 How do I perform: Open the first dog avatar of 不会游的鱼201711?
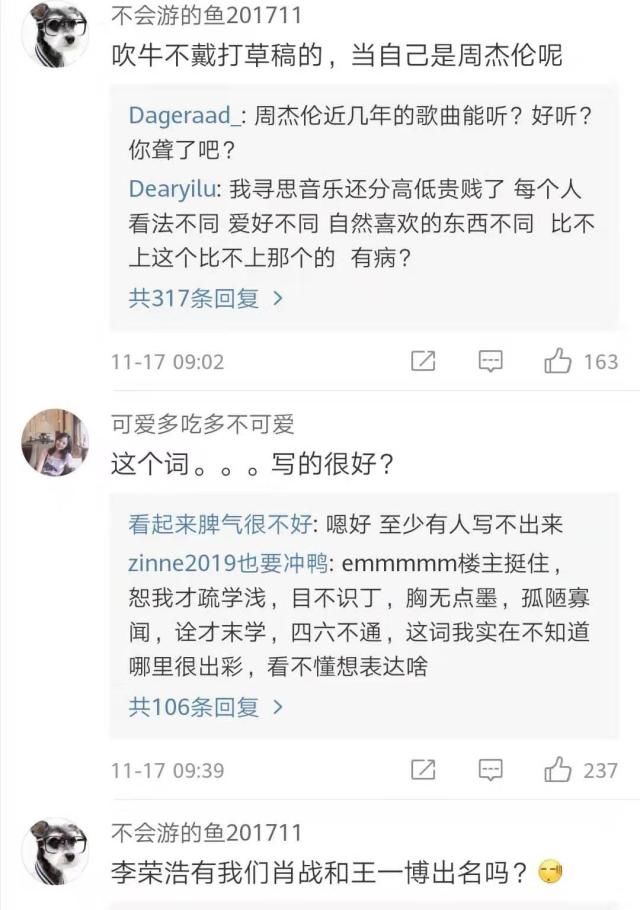coord(55,35)
